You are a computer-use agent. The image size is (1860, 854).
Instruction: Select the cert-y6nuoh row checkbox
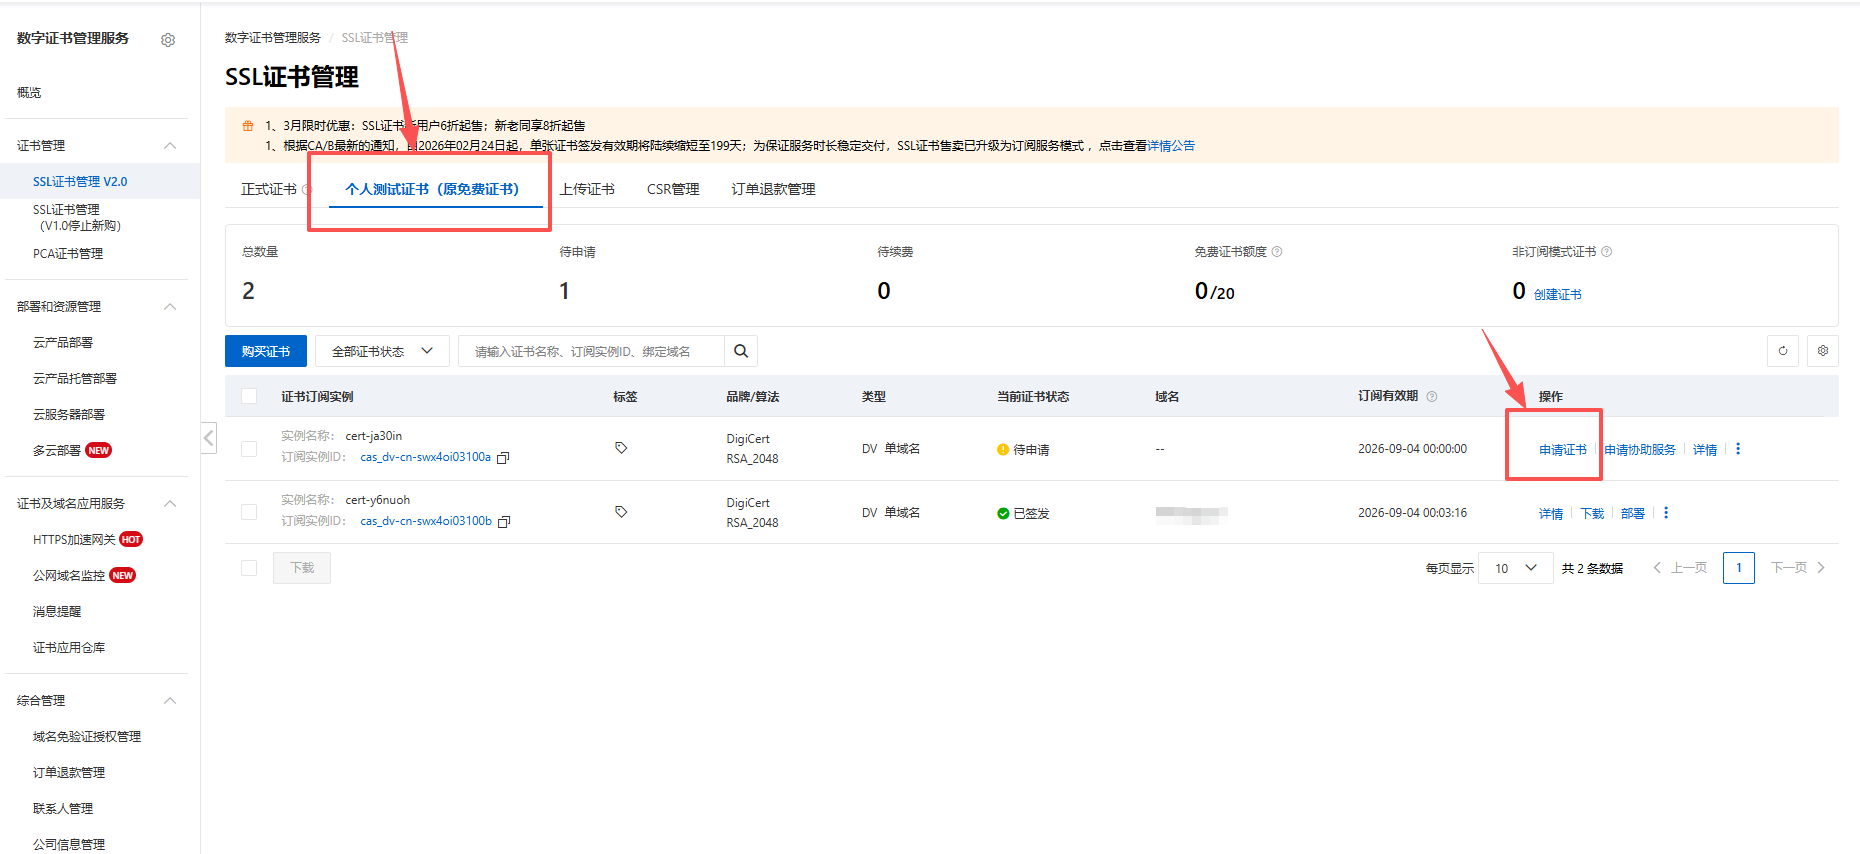[x=249, y=512]
